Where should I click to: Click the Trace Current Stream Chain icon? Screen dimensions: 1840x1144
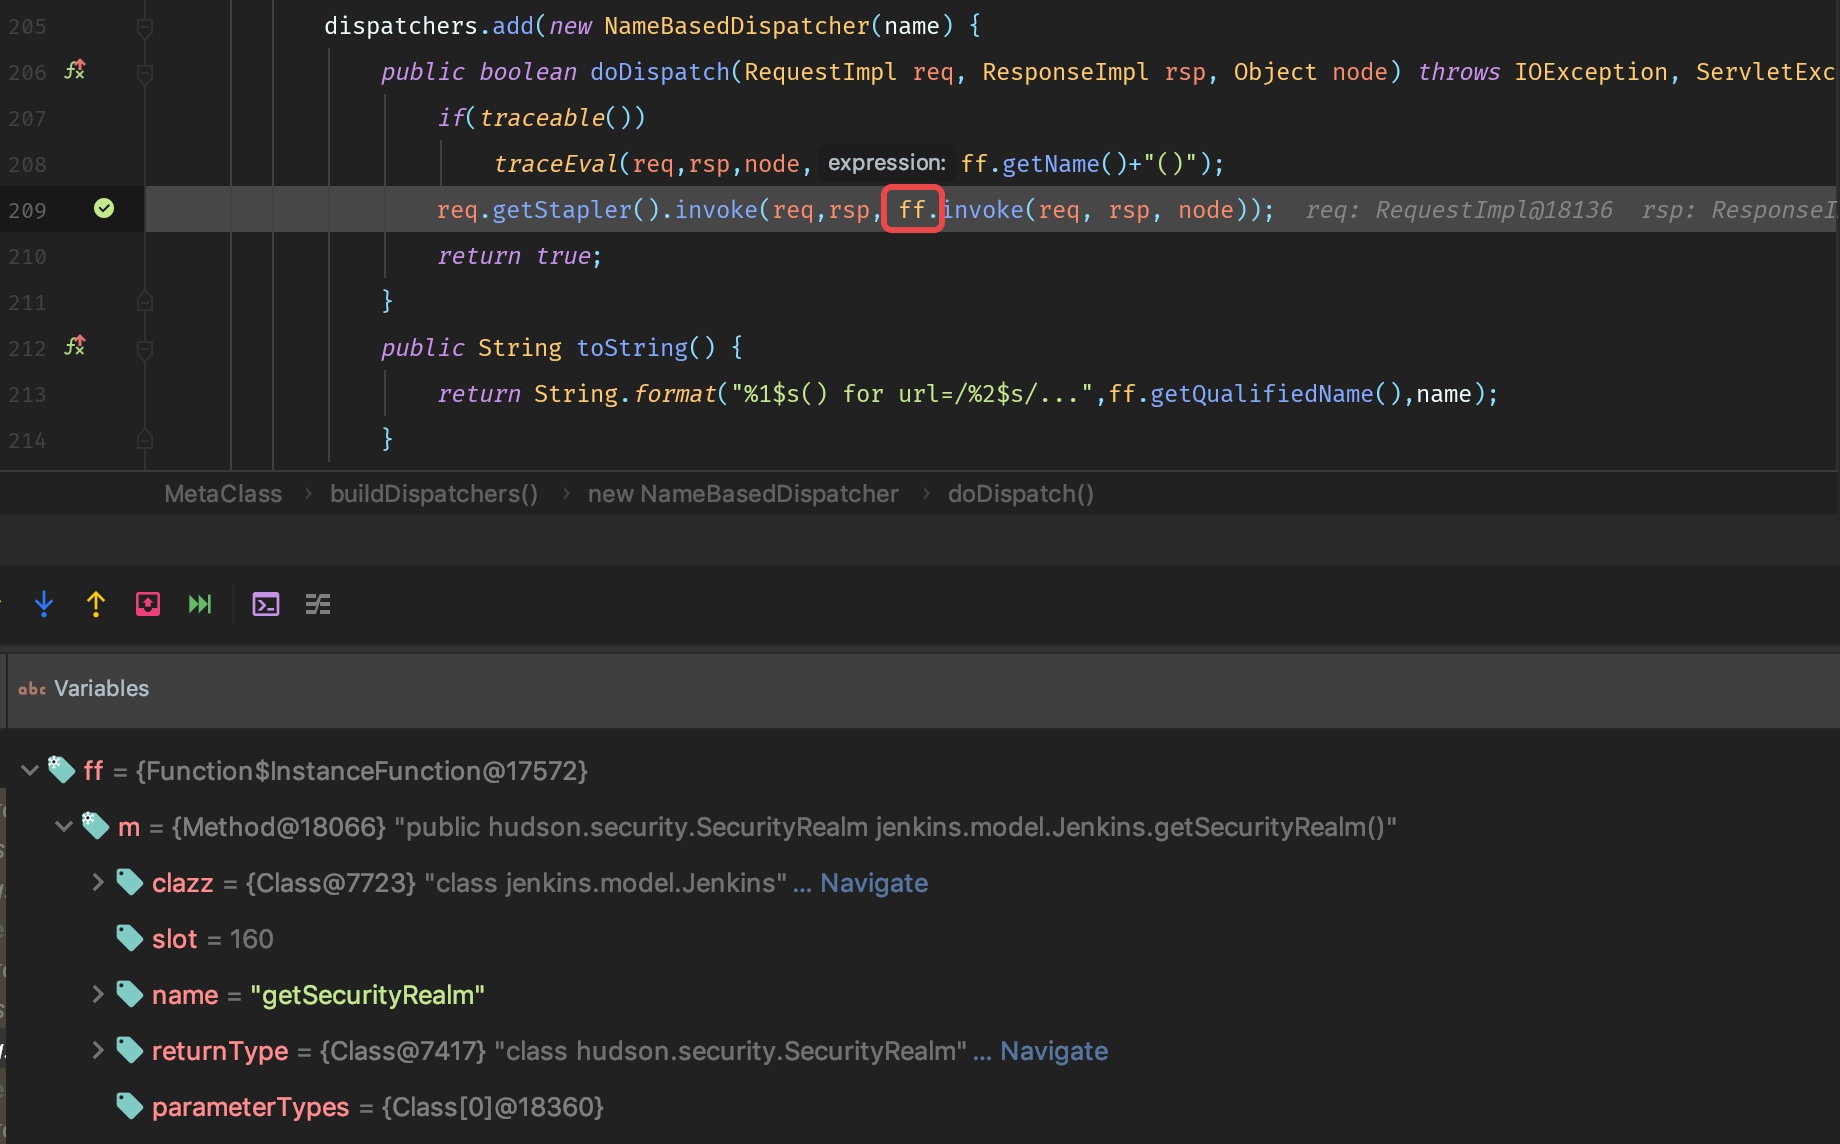[x=318, y=604]
